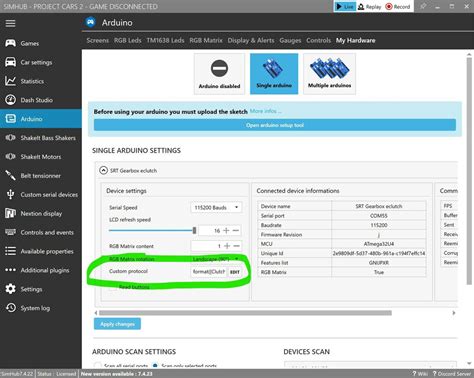
Task: Open ShakeIt Bass Shakers
Action: point(41,138)
